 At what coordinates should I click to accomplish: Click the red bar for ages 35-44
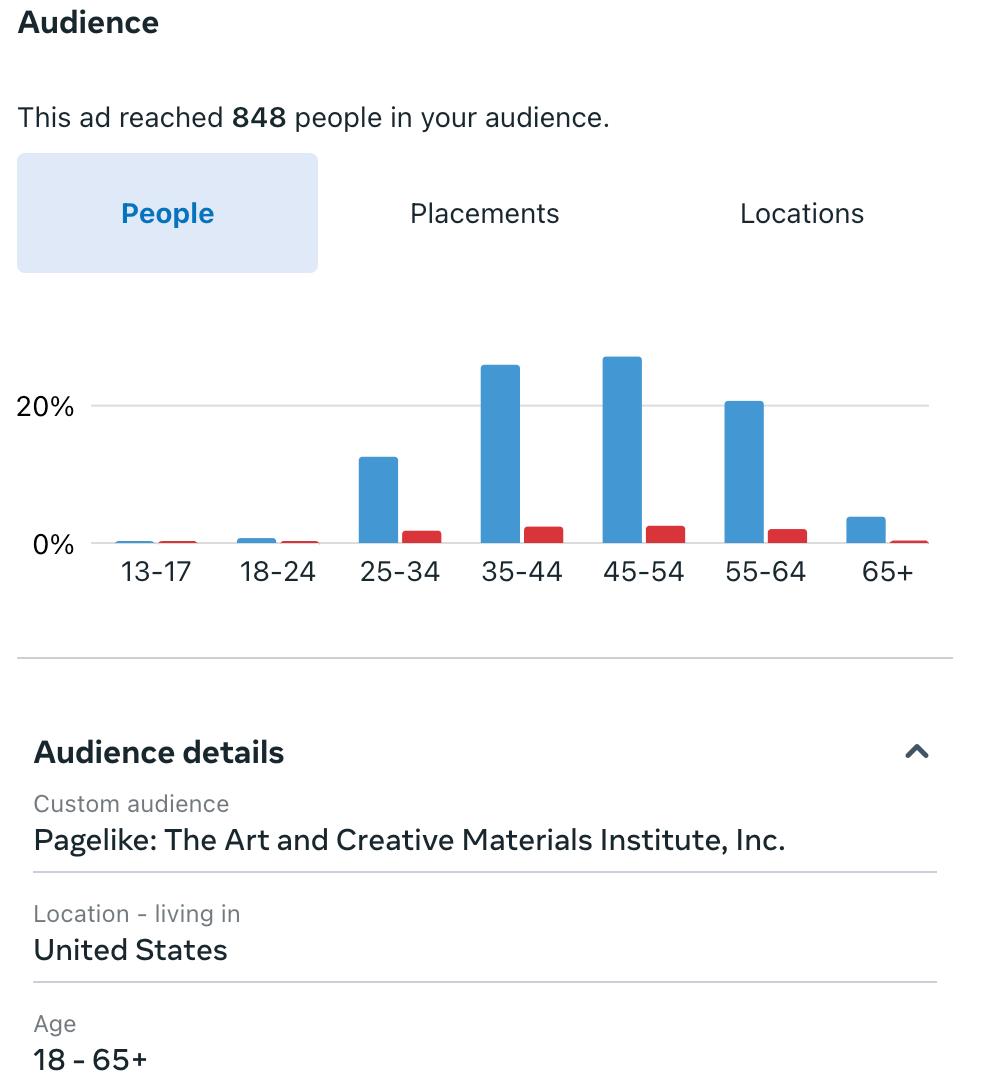[x=544, y=535]
